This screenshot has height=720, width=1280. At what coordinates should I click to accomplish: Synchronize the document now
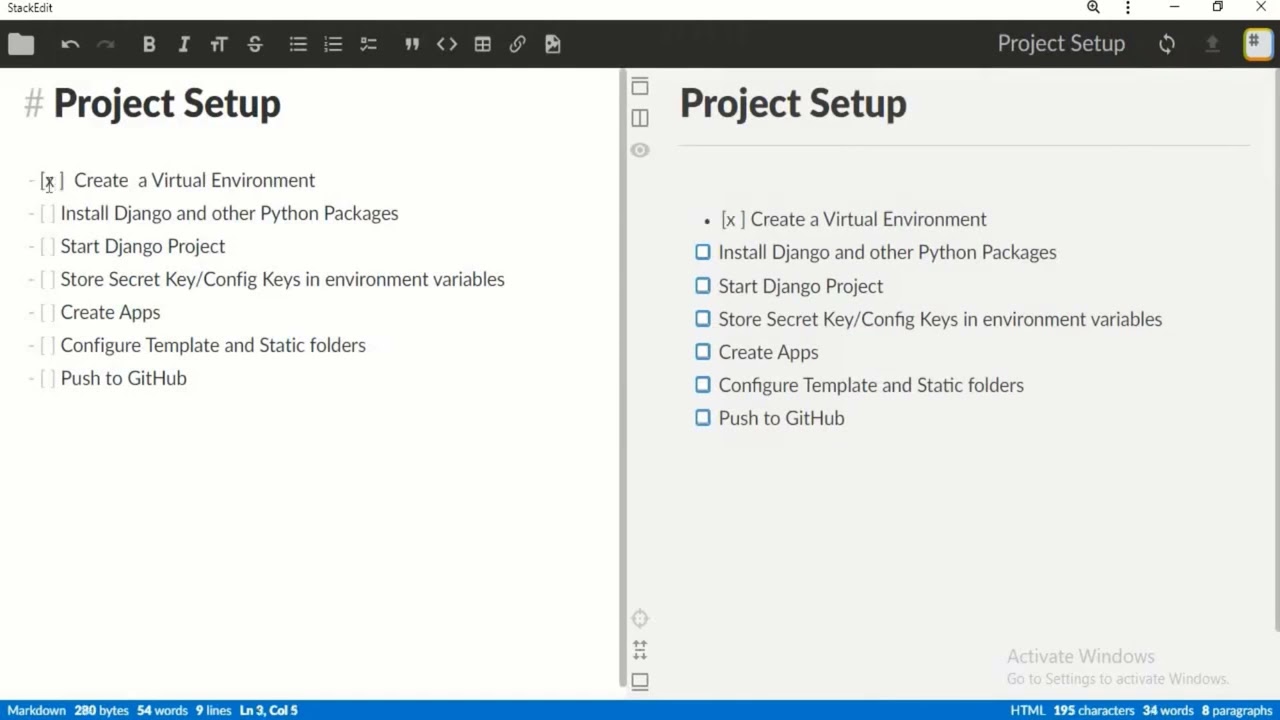pyautogui.click(x=1167, y=44)
